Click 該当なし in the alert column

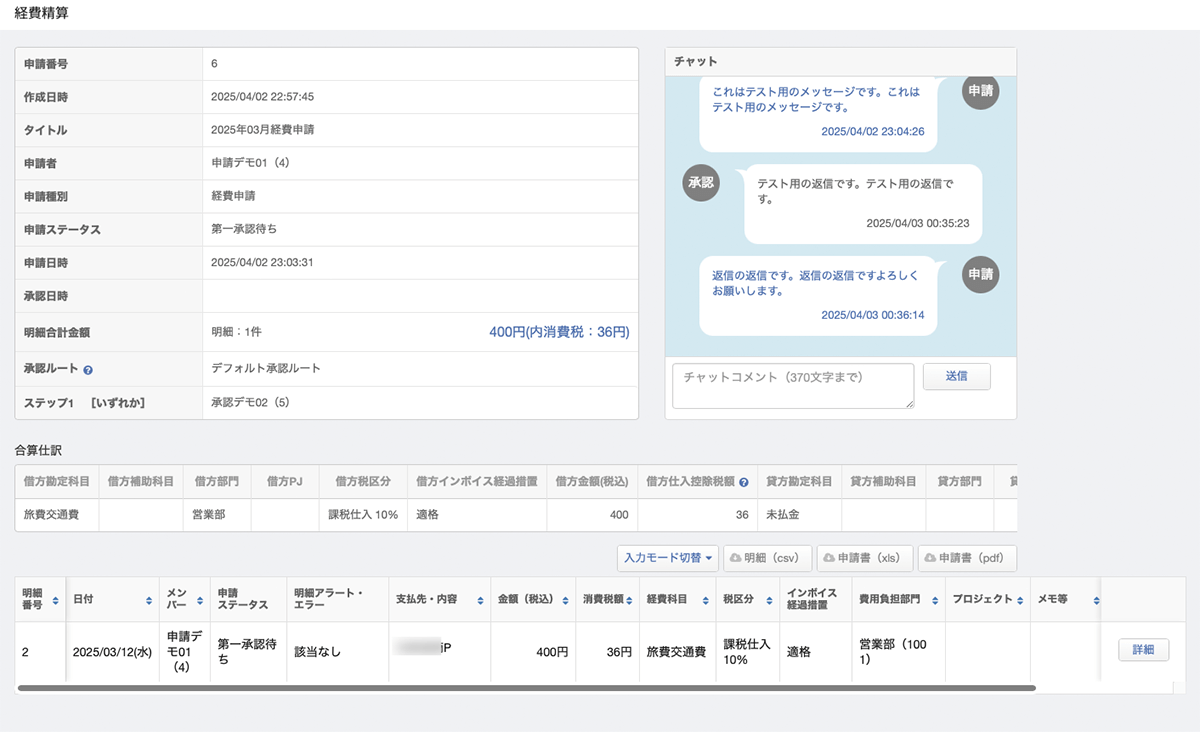tap(317, 652)
